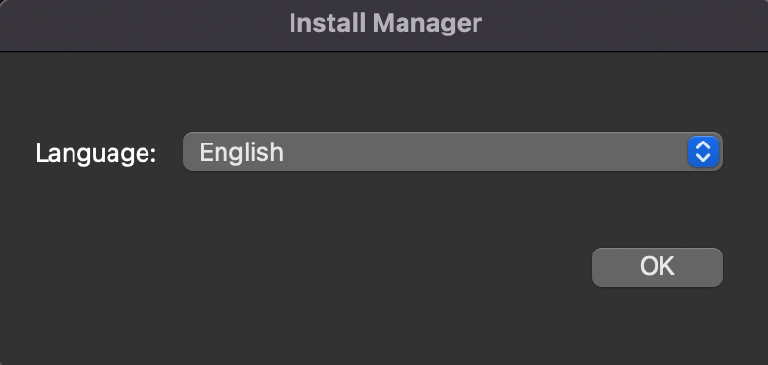Viewport: 768px width, 365px height.
Task: Click the empty area above the Language row
Action: pos(384,91)
